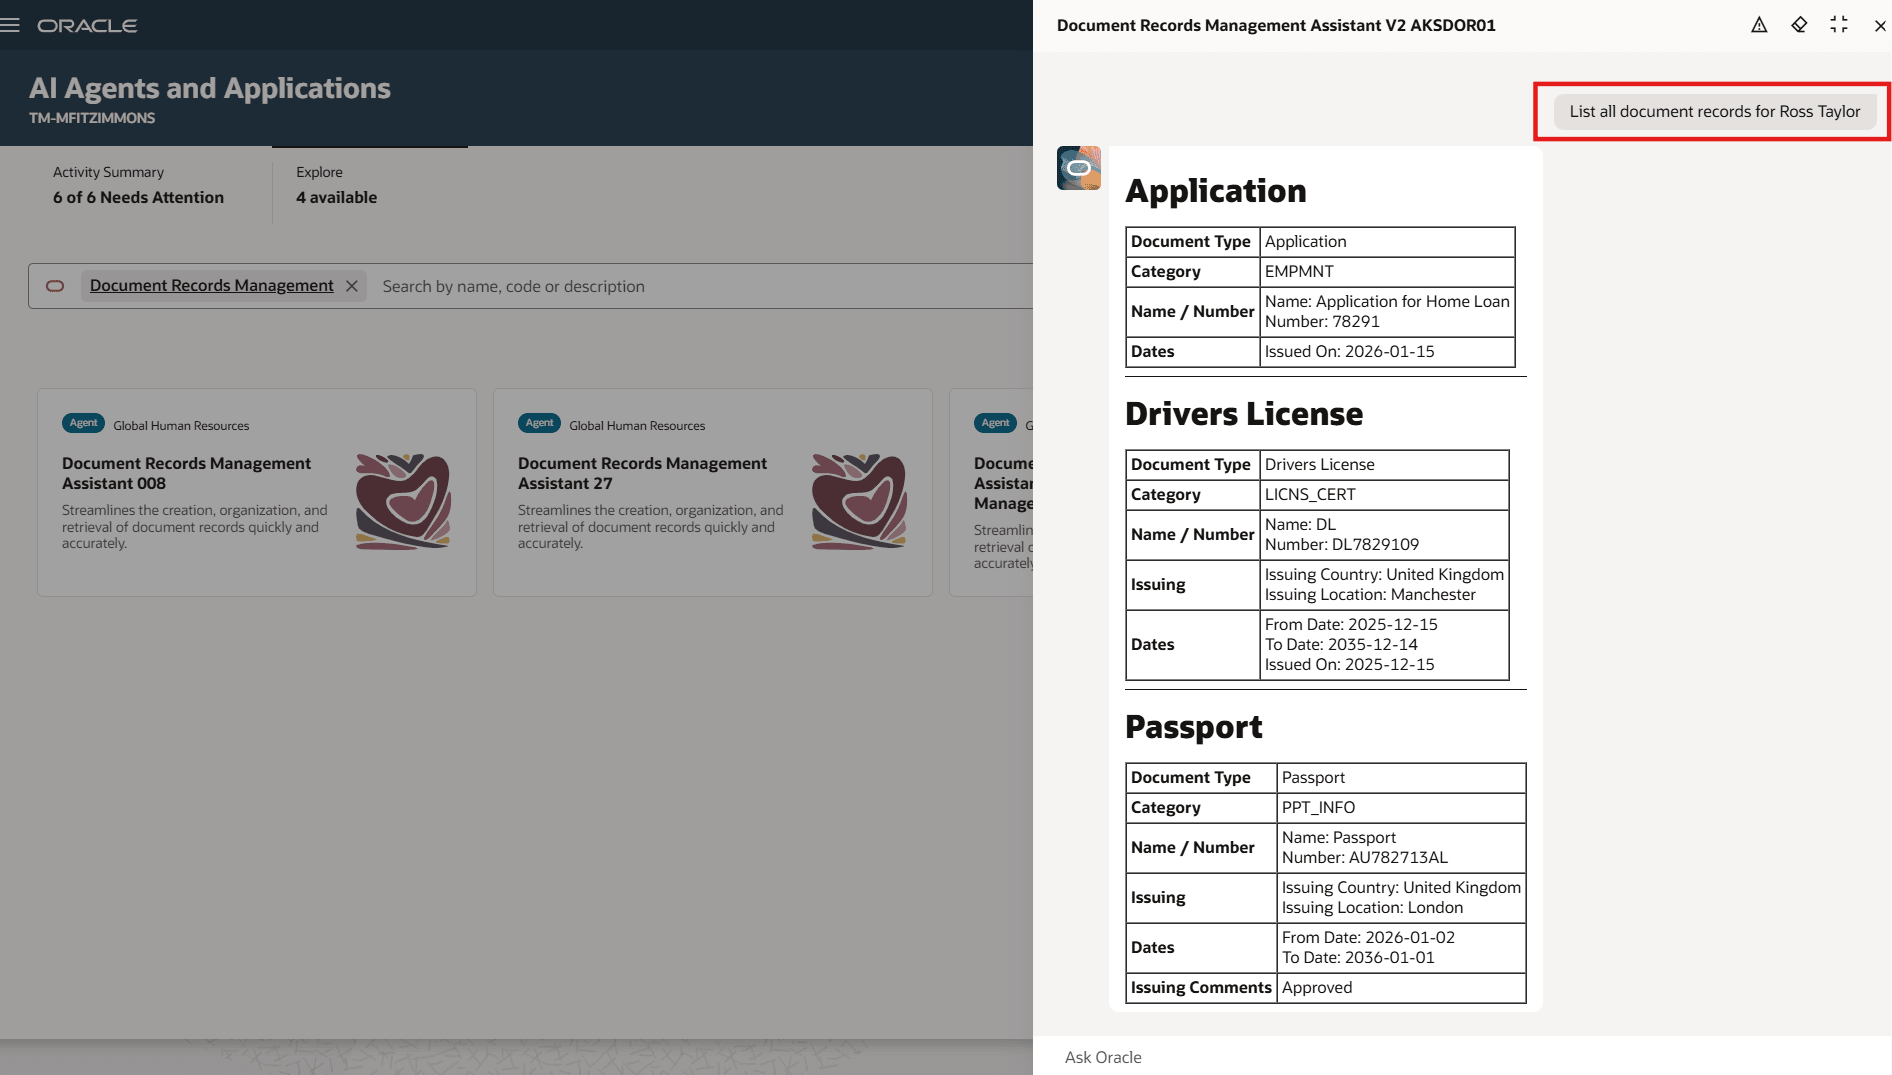1892x1075 pixels.
Task: Collapse the assistant panel using the resize icon
Action: pos(1839,24)
